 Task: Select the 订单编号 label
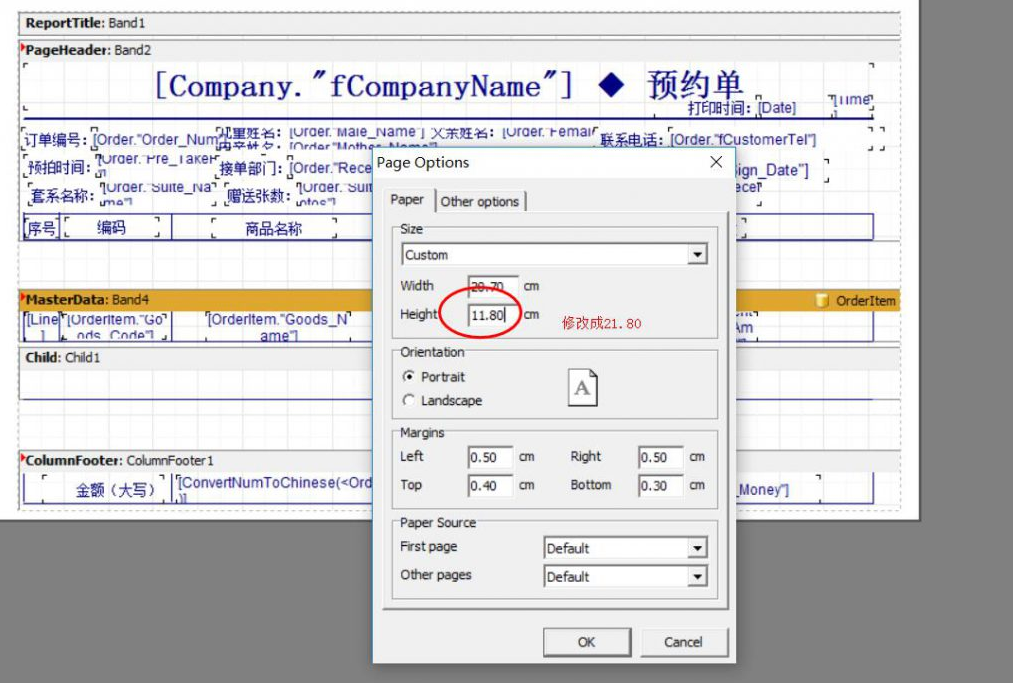point(56,140)
